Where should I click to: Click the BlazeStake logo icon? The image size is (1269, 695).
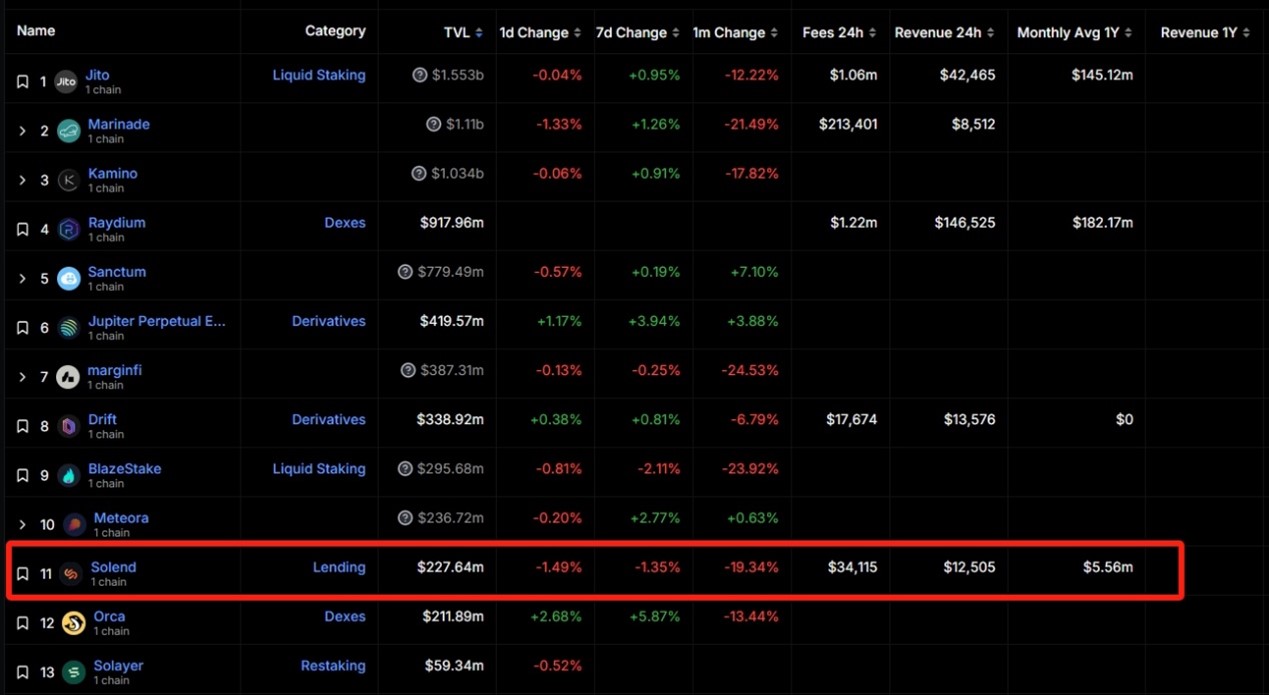pos(68,475)
